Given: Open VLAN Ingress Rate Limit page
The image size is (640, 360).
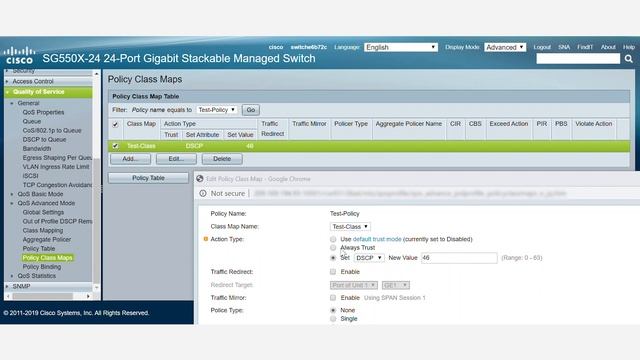Looking at the screenshot, I should 56,167.
